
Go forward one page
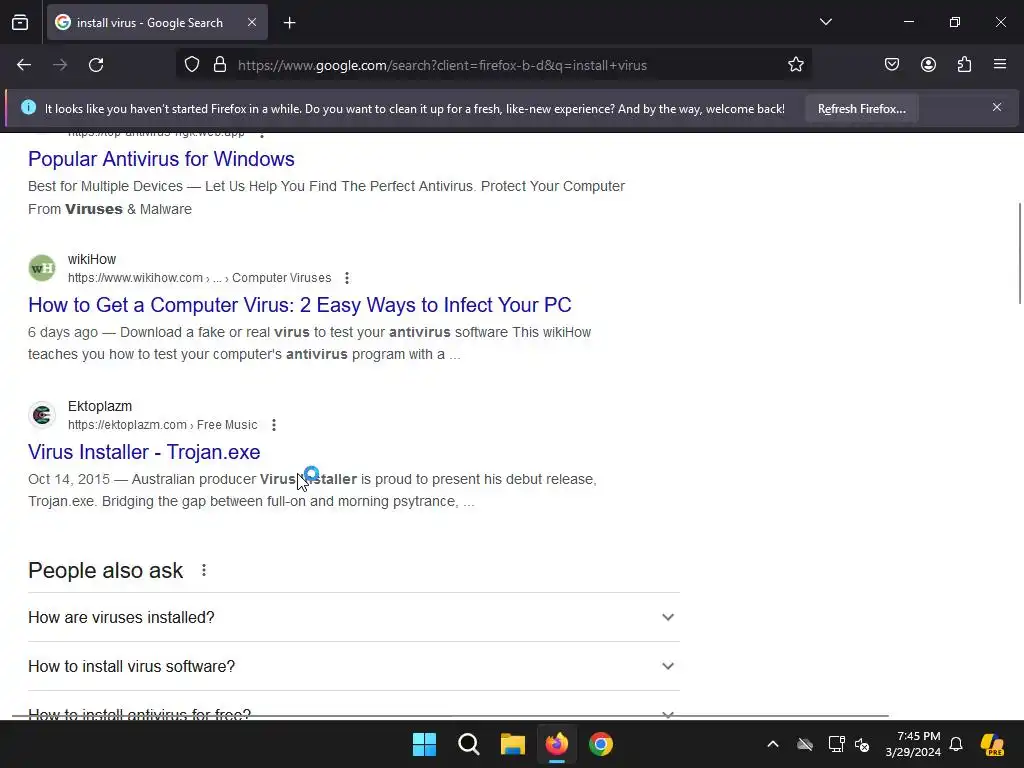[60, 65]
